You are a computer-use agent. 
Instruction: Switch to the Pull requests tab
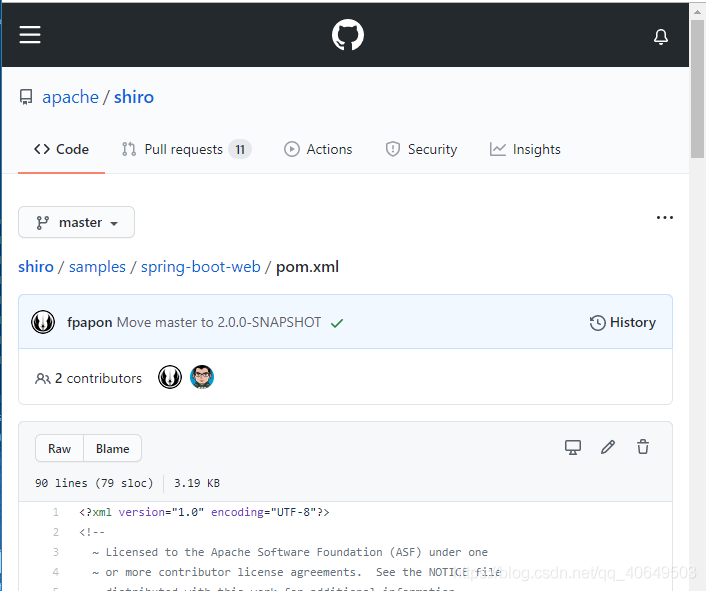coord(185,149)
